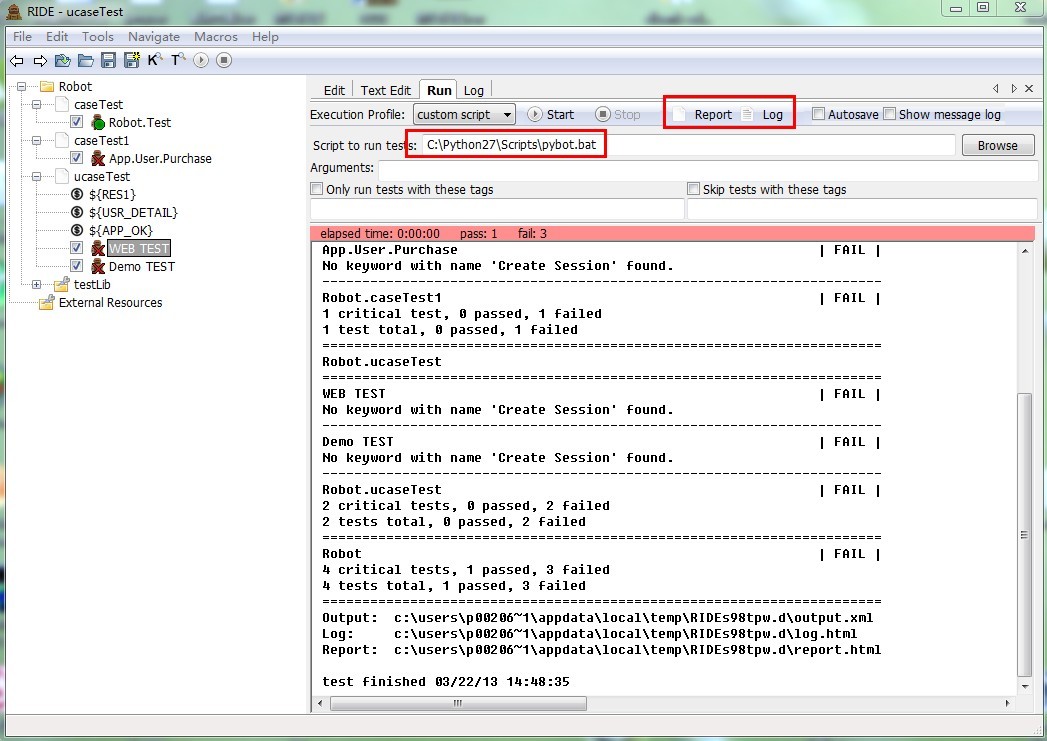The height and width of the screenshot is (741, 1047).
Task: Open Search Keywords with the K icon
Action: (x=155, y=60)
